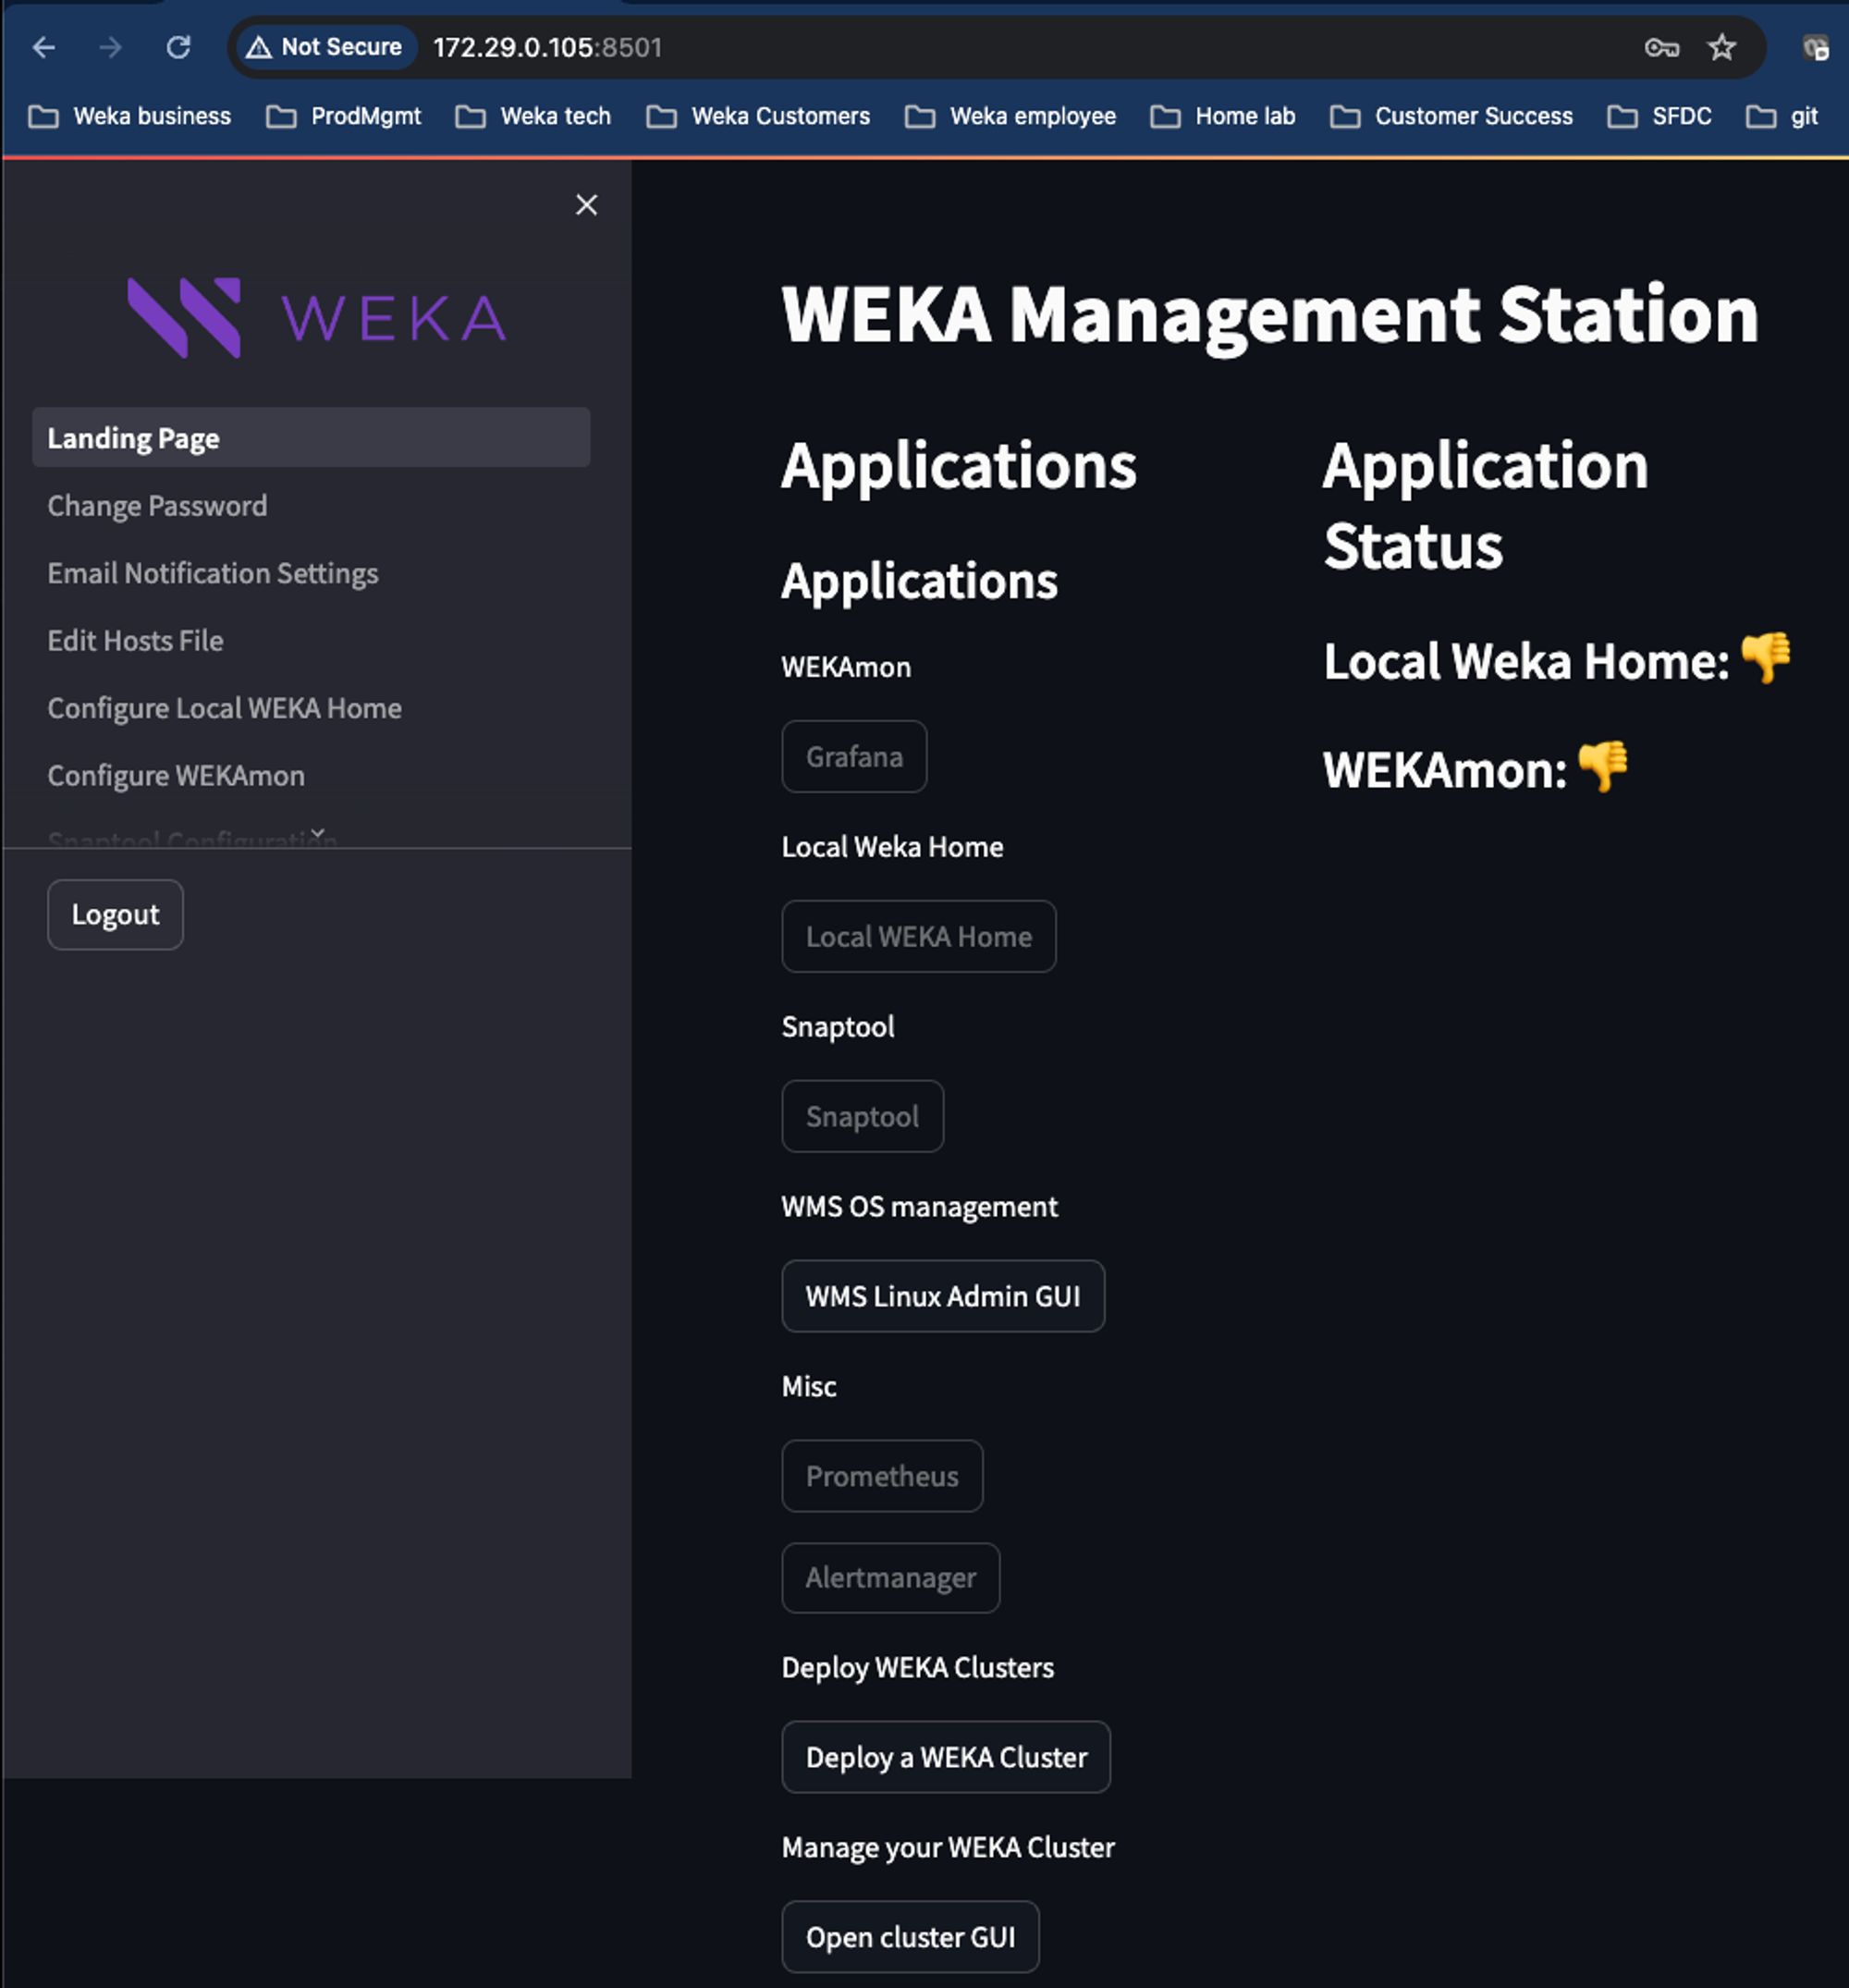Click the Logout button

[115, 914]
